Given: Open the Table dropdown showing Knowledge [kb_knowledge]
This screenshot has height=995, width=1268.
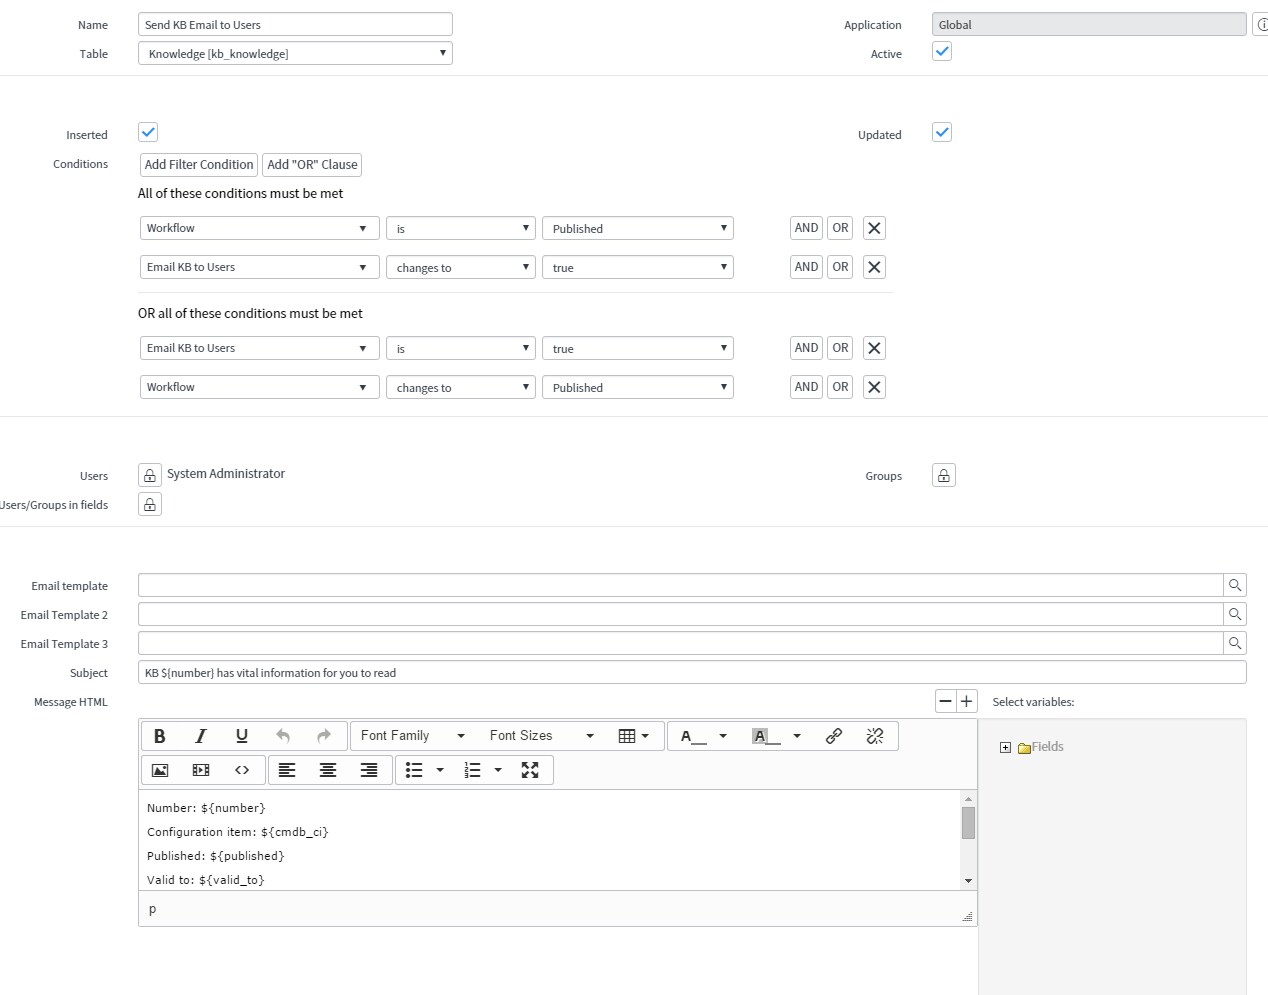Looking at the screenshot, I should click(295, 53).
